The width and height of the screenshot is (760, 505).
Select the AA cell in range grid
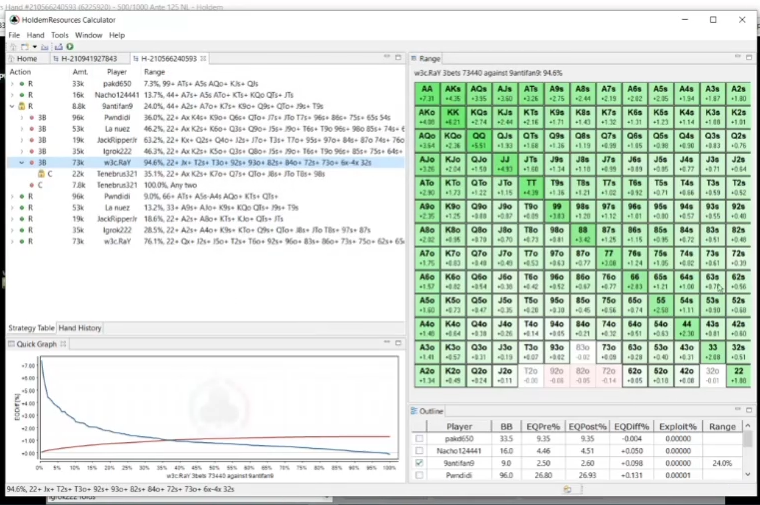pos(427,94)
